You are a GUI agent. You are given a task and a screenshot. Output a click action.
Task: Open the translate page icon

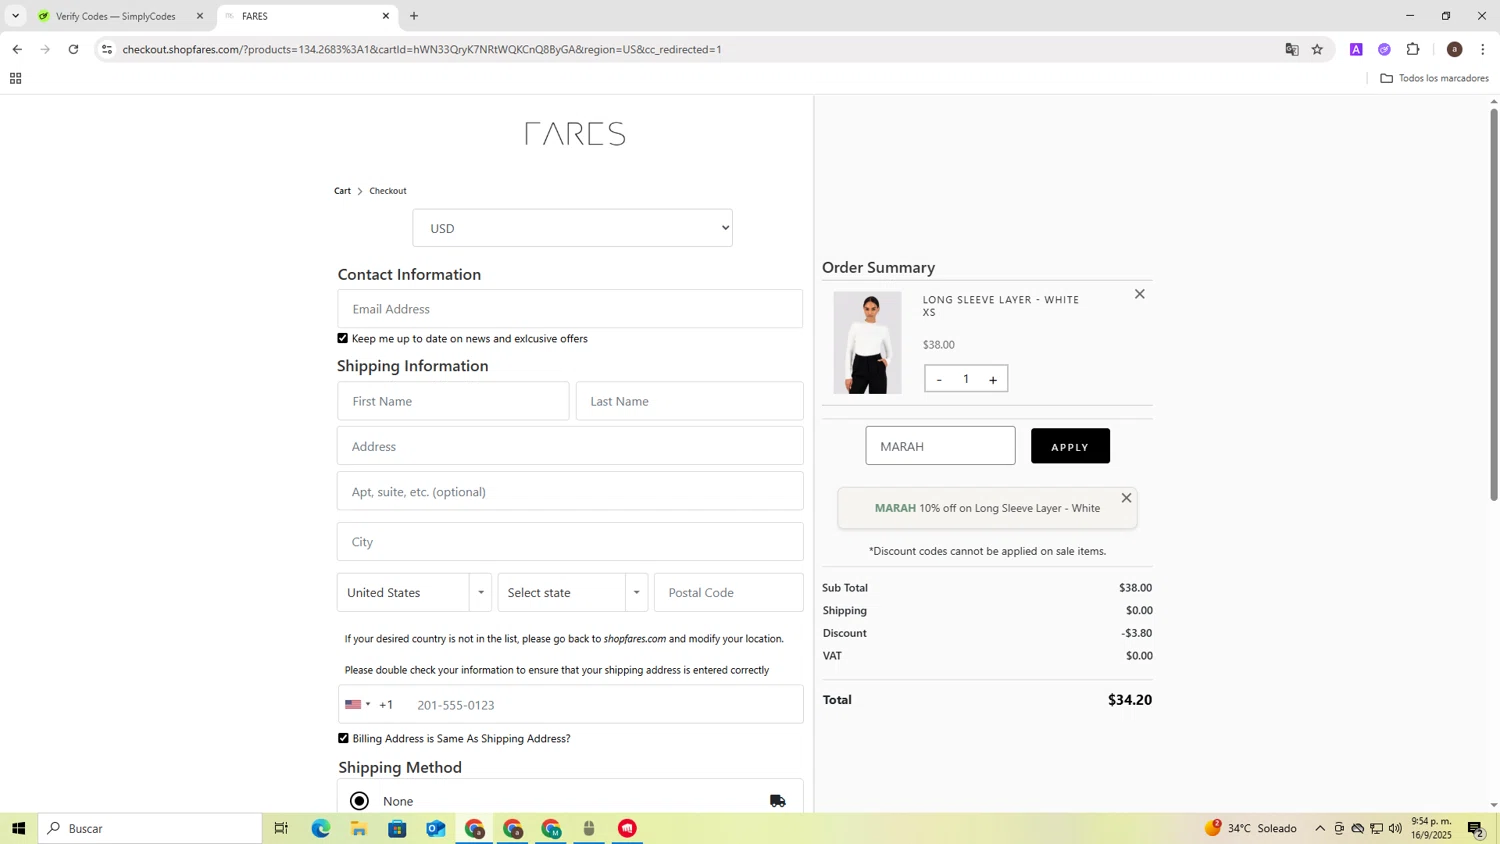(x=1291, y=49)
